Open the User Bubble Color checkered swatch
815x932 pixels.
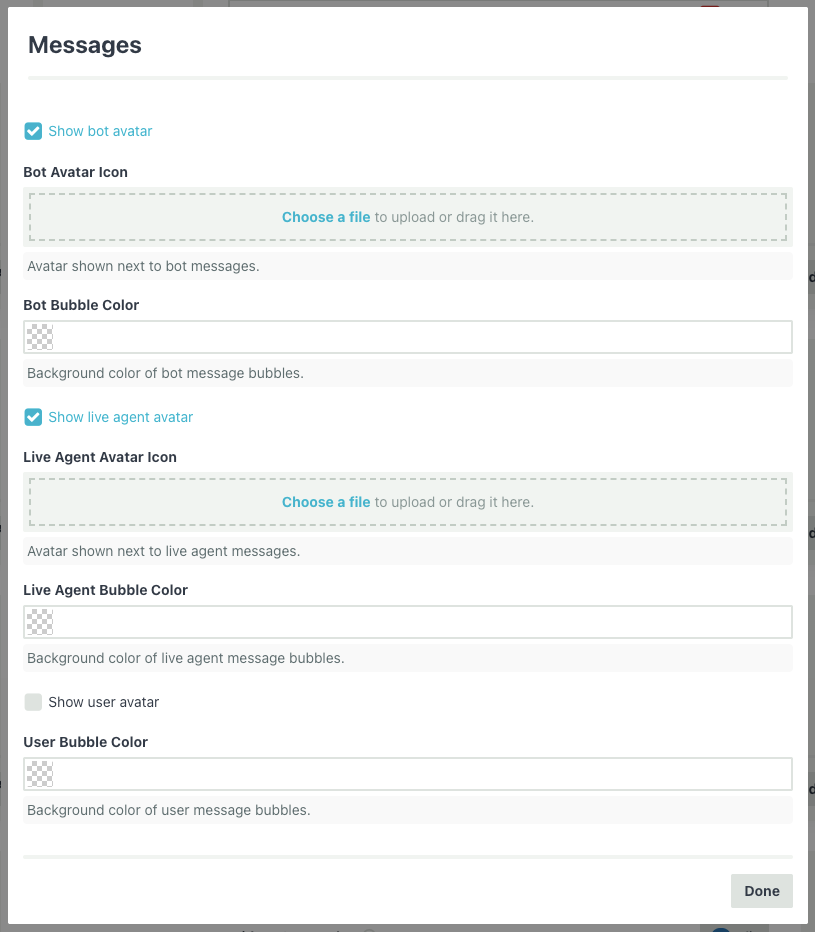click(39, 774)
